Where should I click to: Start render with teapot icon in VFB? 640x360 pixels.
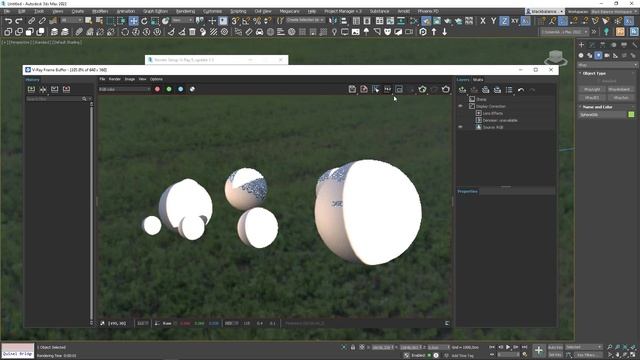446,89
